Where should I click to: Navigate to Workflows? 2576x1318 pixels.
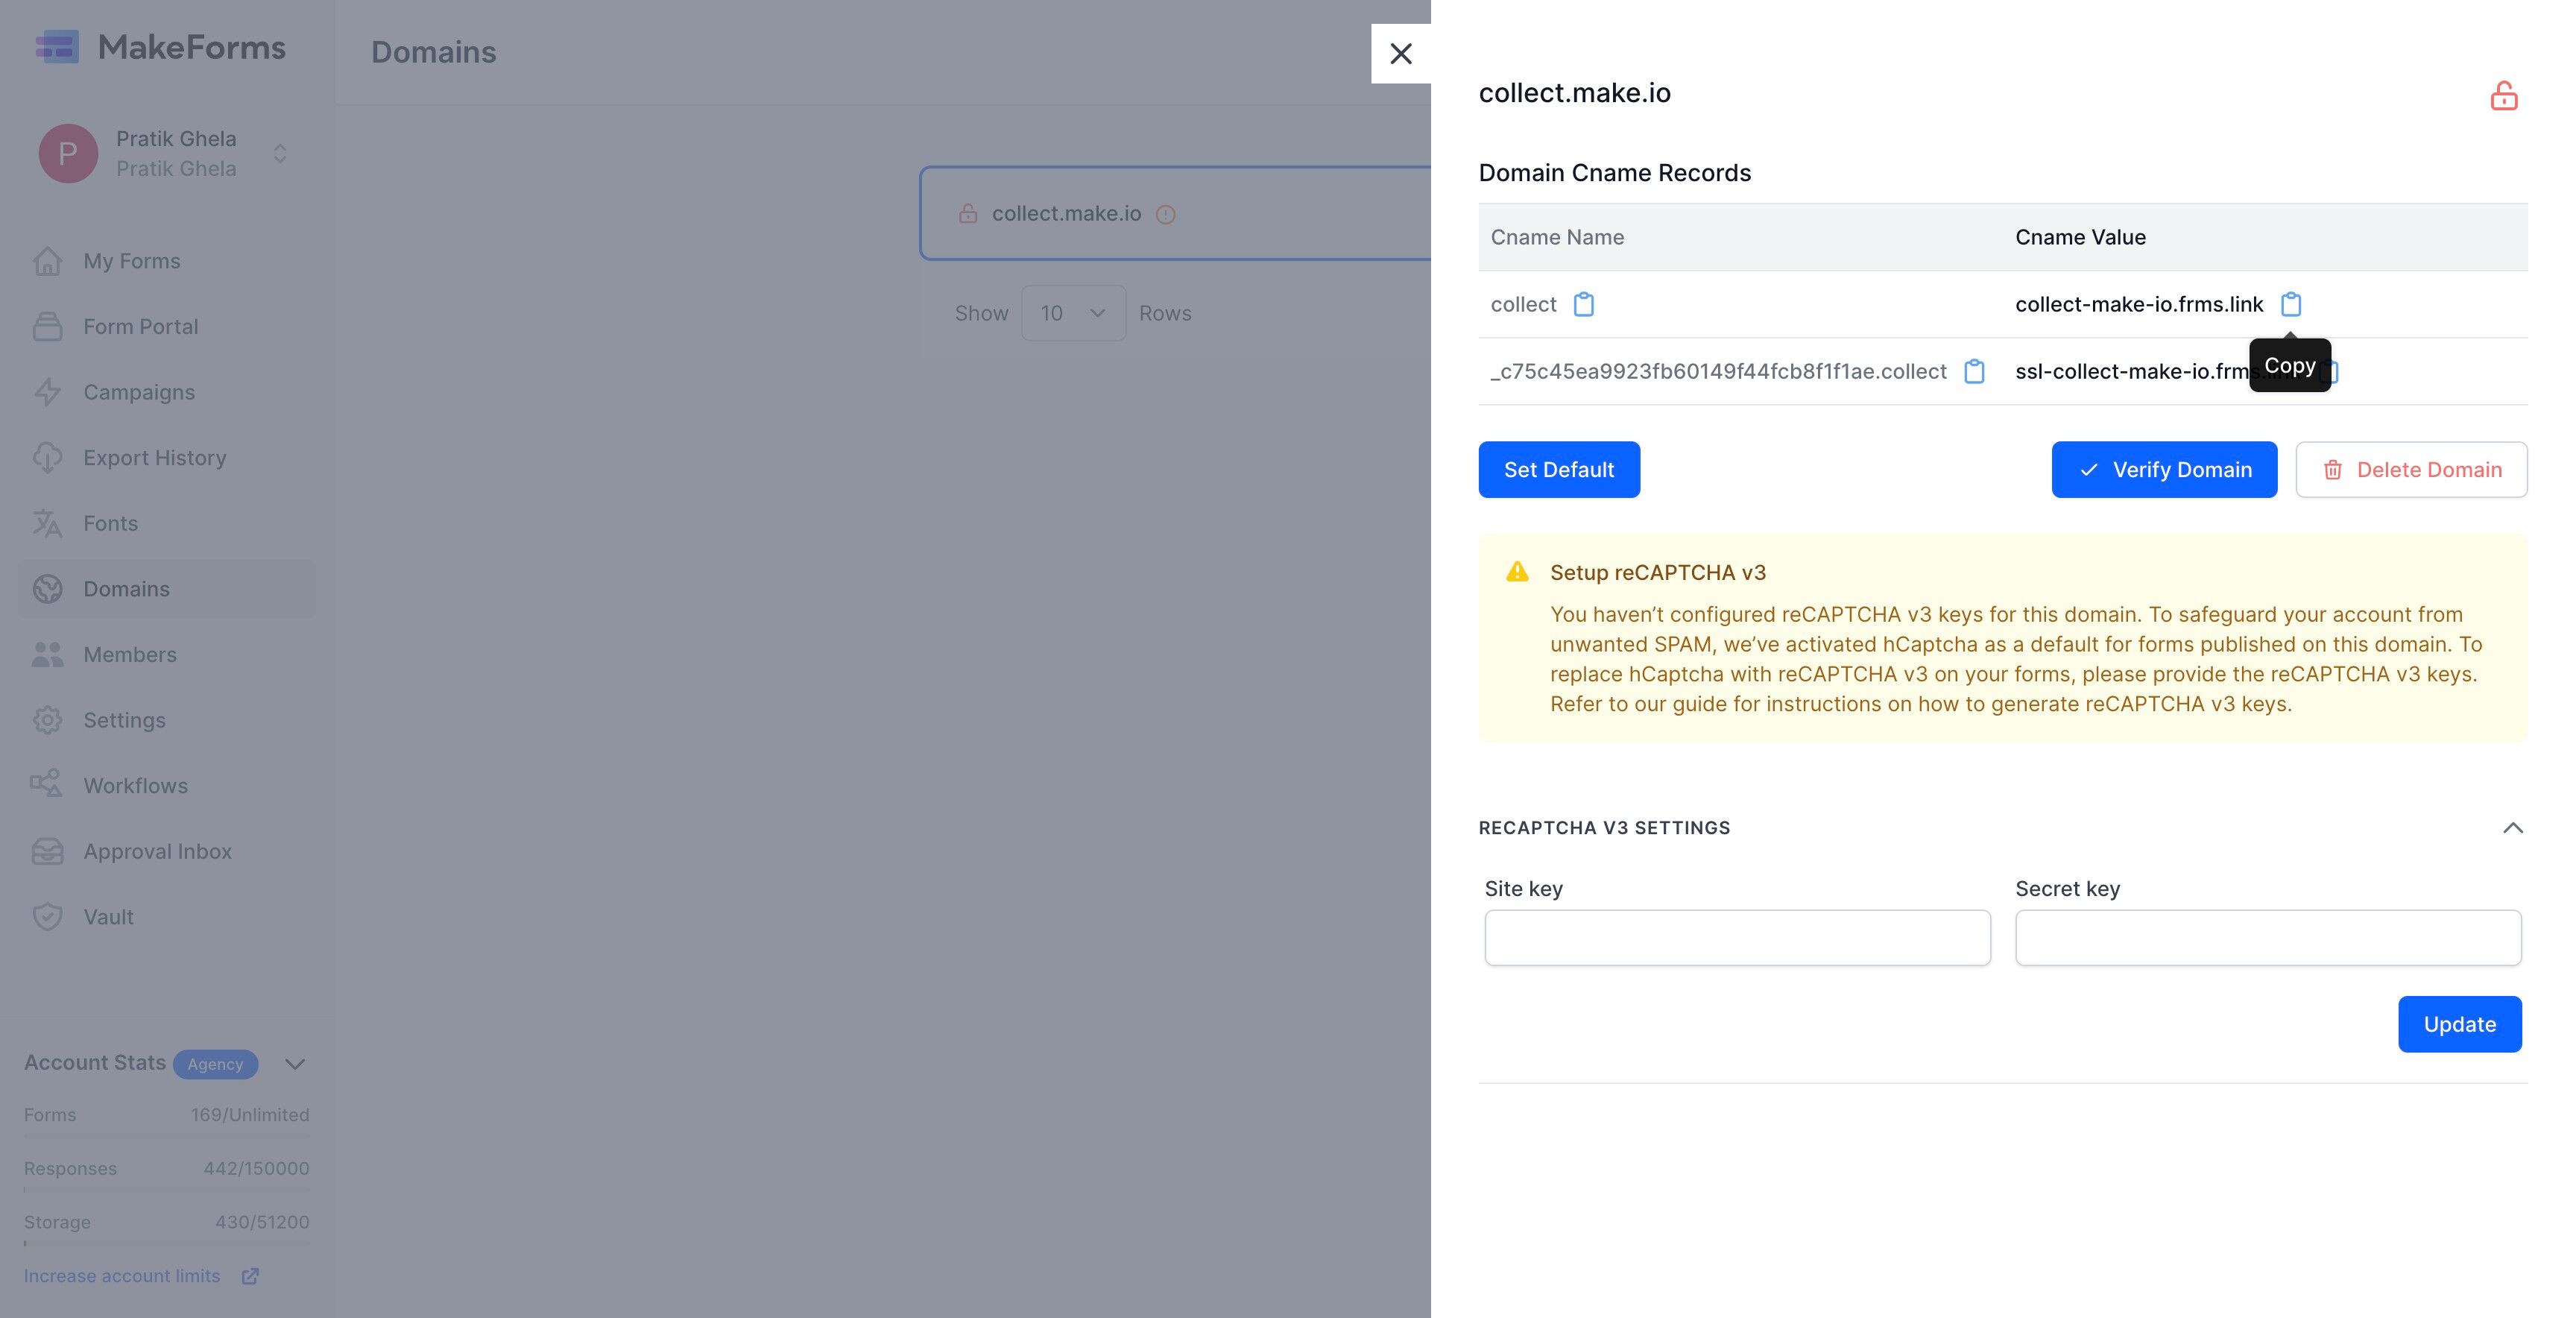pos(166,785)
